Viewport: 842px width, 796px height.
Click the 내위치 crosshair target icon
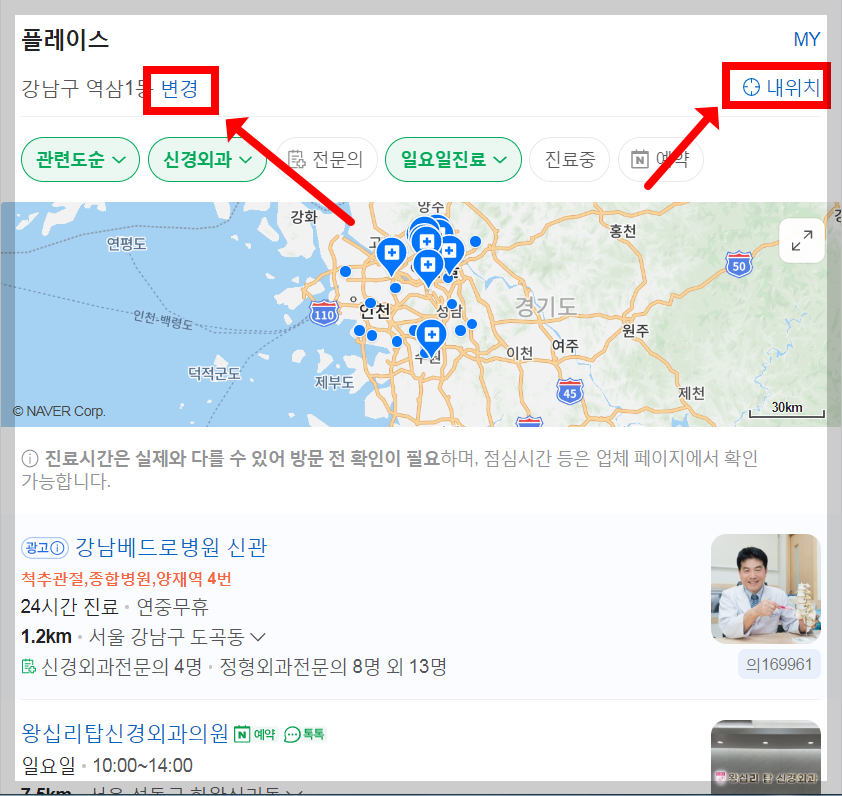(x=751, y=87)
